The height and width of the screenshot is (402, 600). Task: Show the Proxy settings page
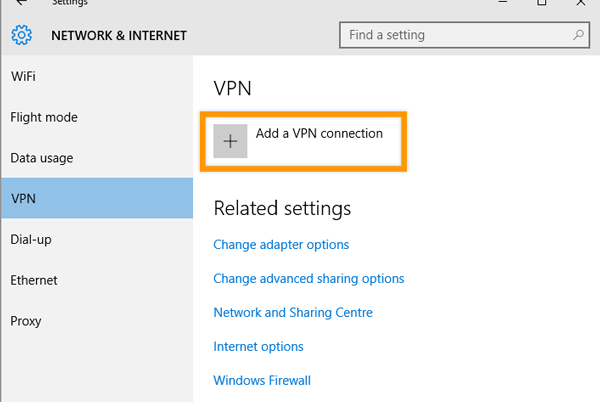click(26, 321)
